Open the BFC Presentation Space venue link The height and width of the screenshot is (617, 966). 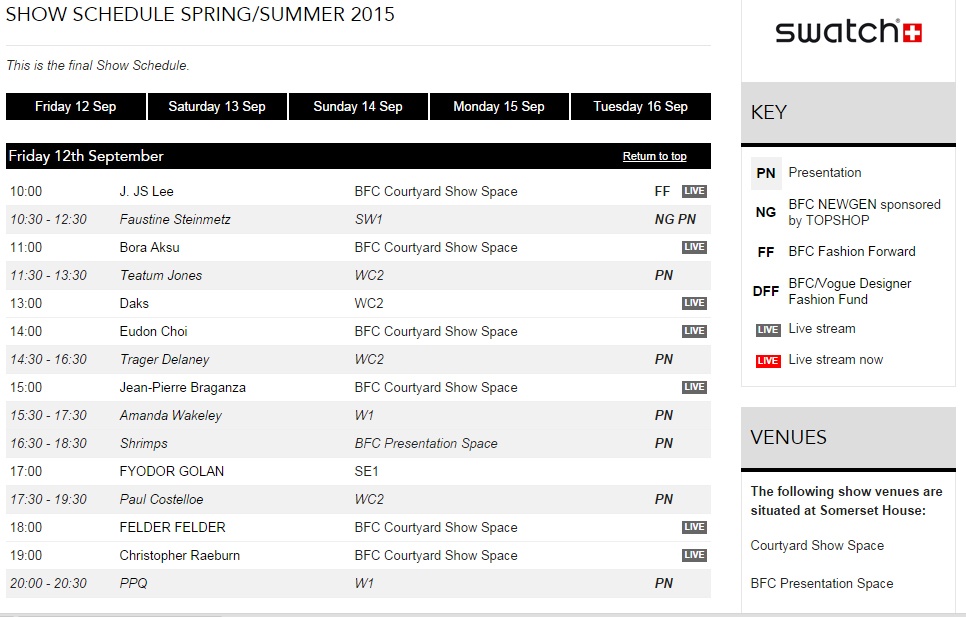(x=822, y=584)
